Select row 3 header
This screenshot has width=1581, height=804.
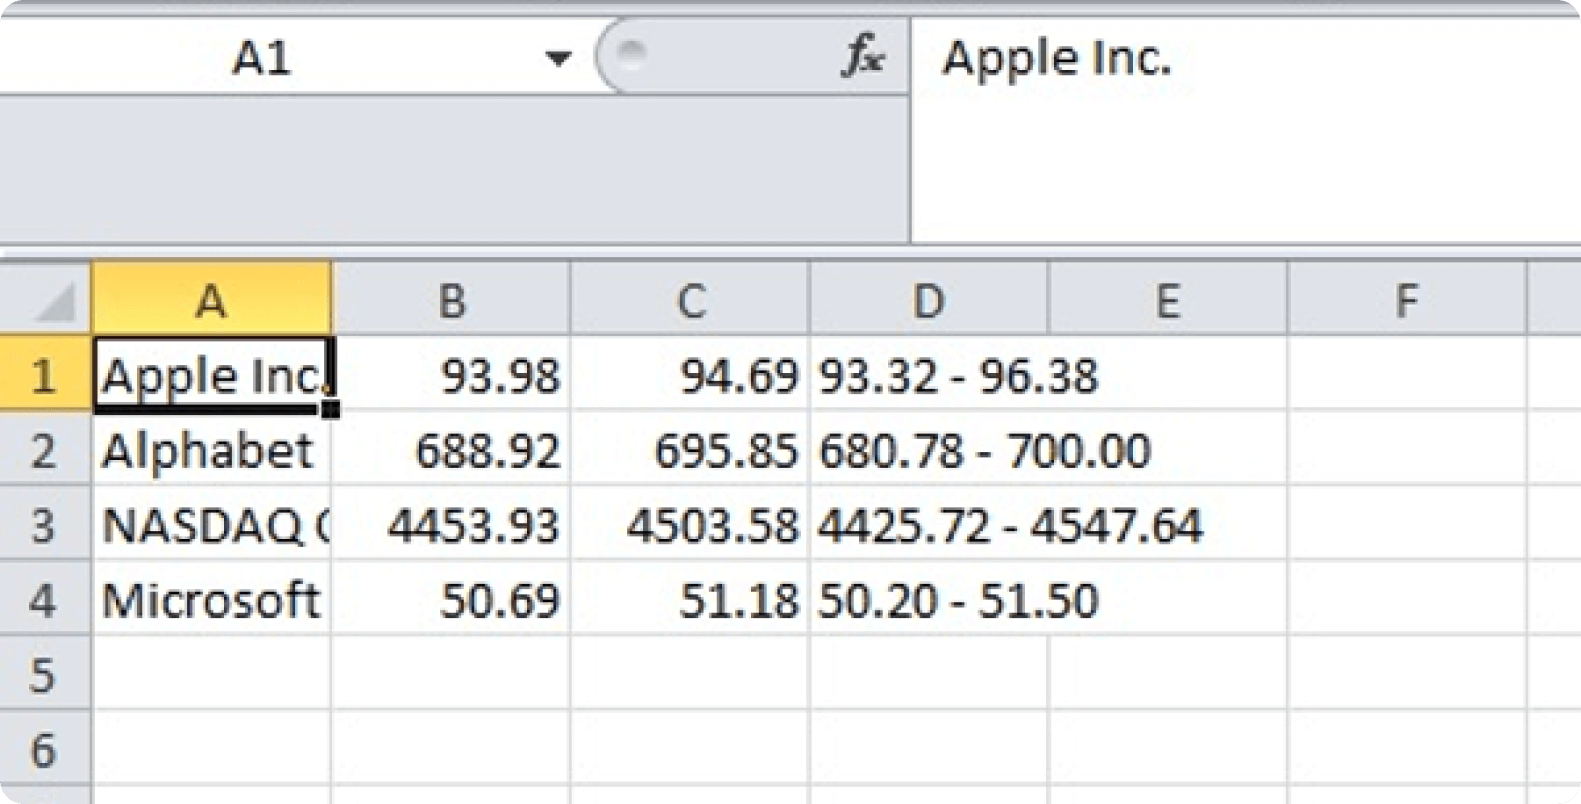click(x=45, y=524)
